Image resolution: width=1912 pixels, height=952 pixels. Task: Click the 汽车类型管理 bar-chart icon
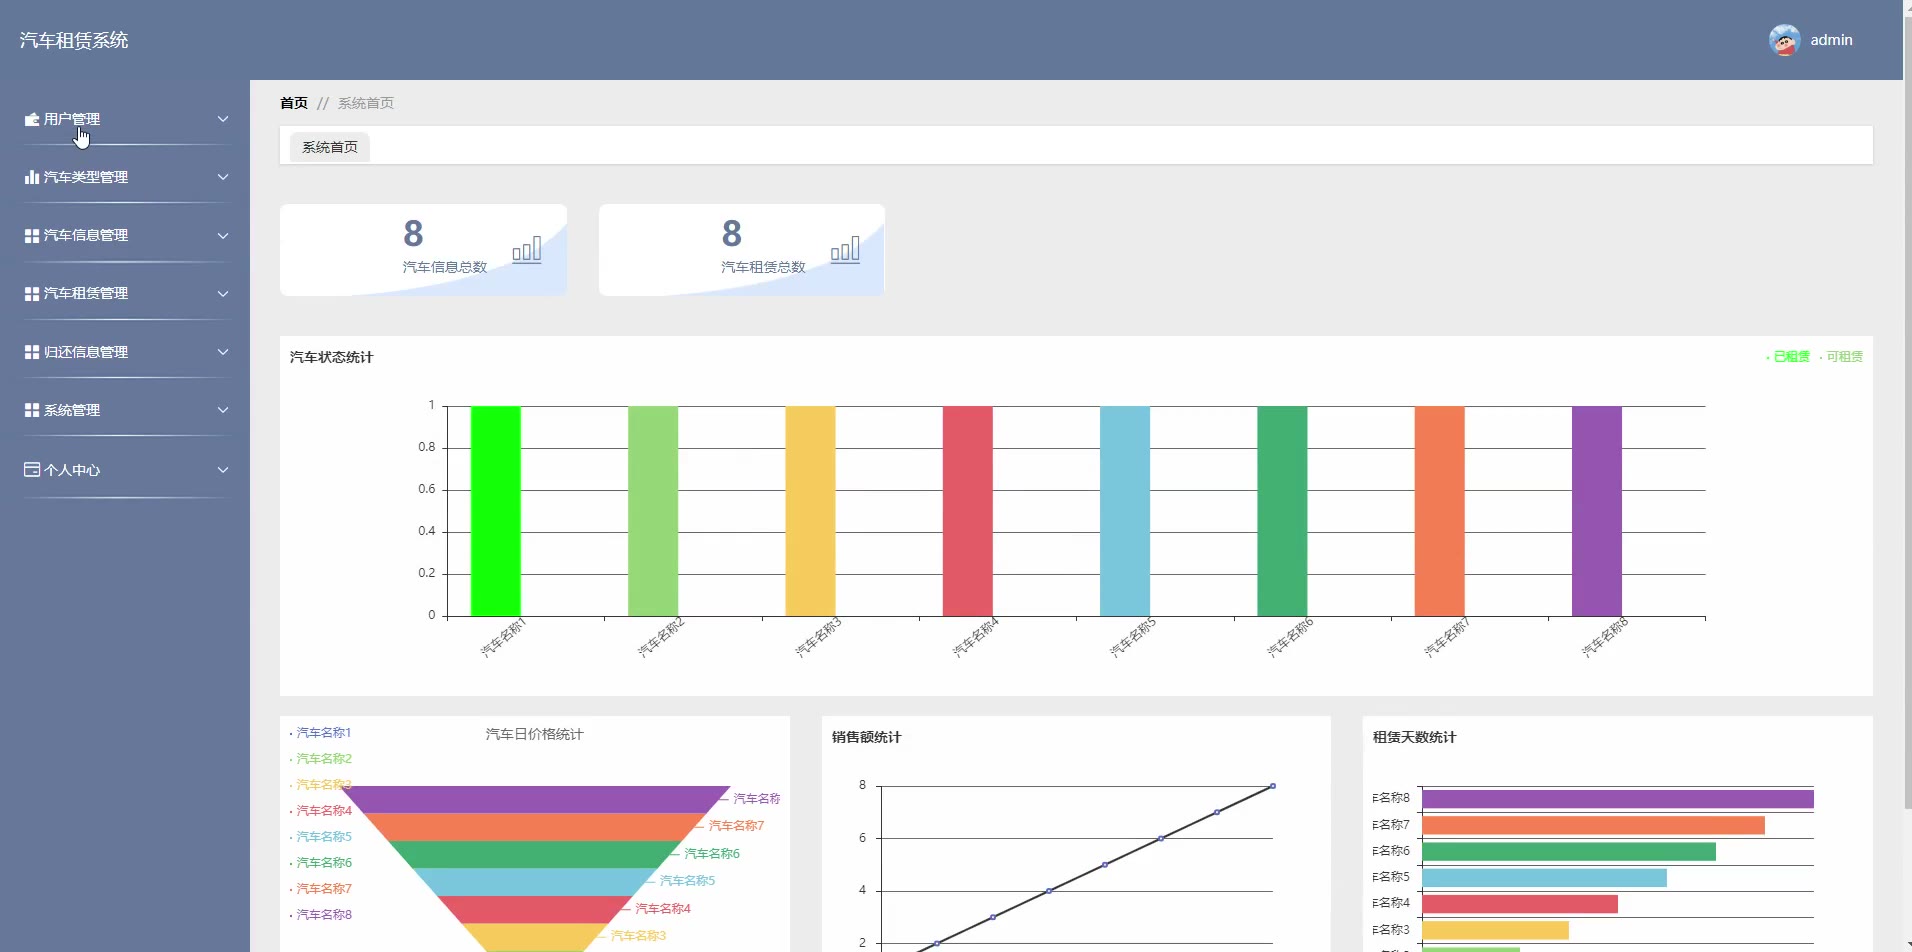32,177
